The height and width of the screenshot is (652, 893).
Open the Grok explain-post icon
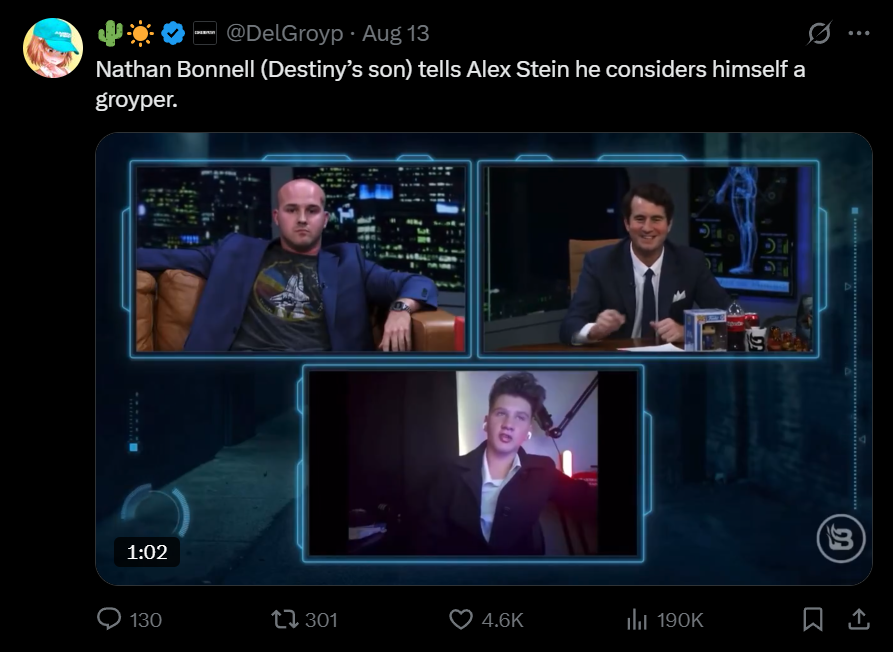pos(820,33)
